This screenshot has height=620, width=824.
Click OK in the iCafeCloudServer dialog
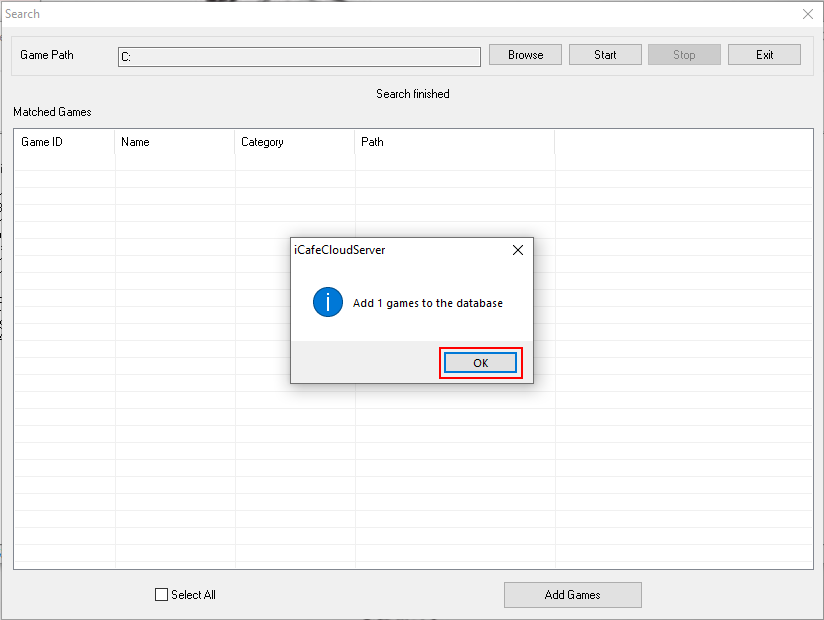480,363
